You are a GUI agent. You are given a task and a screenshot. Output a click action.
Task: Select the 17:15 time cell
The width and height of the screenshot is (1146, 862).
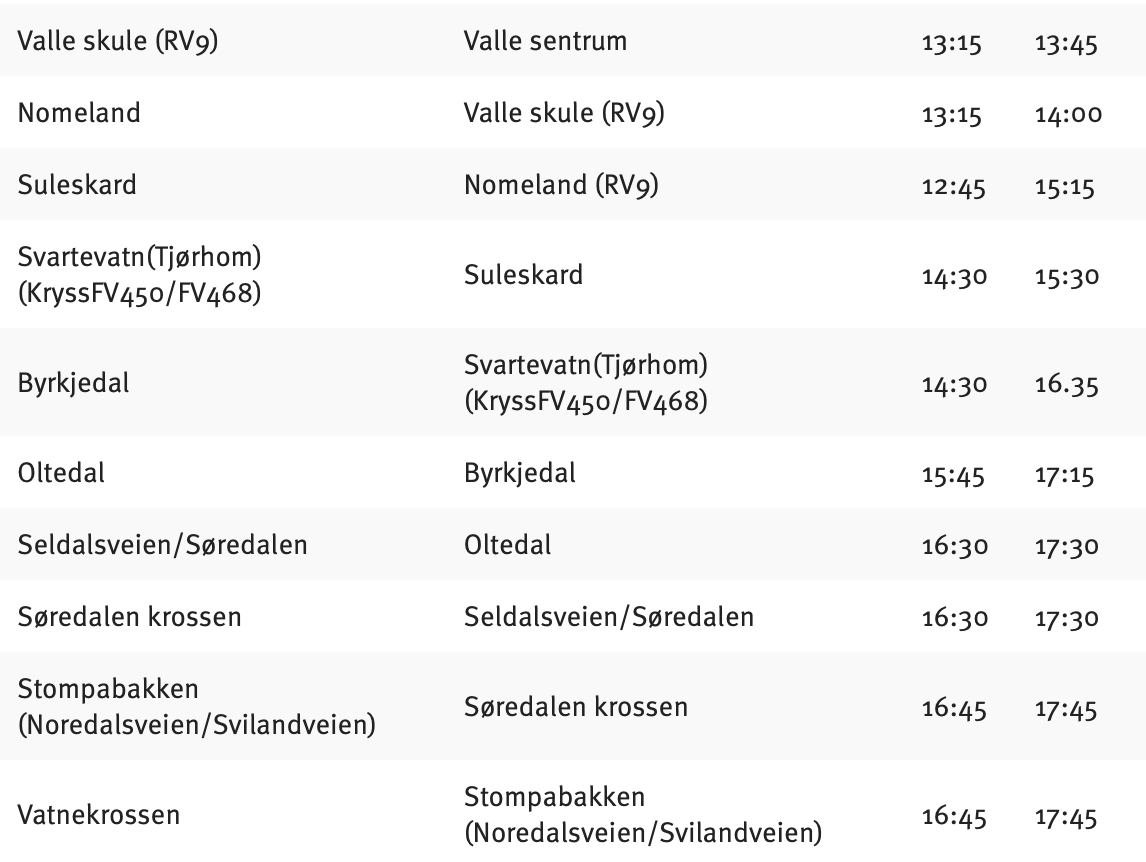point(1066,474)
